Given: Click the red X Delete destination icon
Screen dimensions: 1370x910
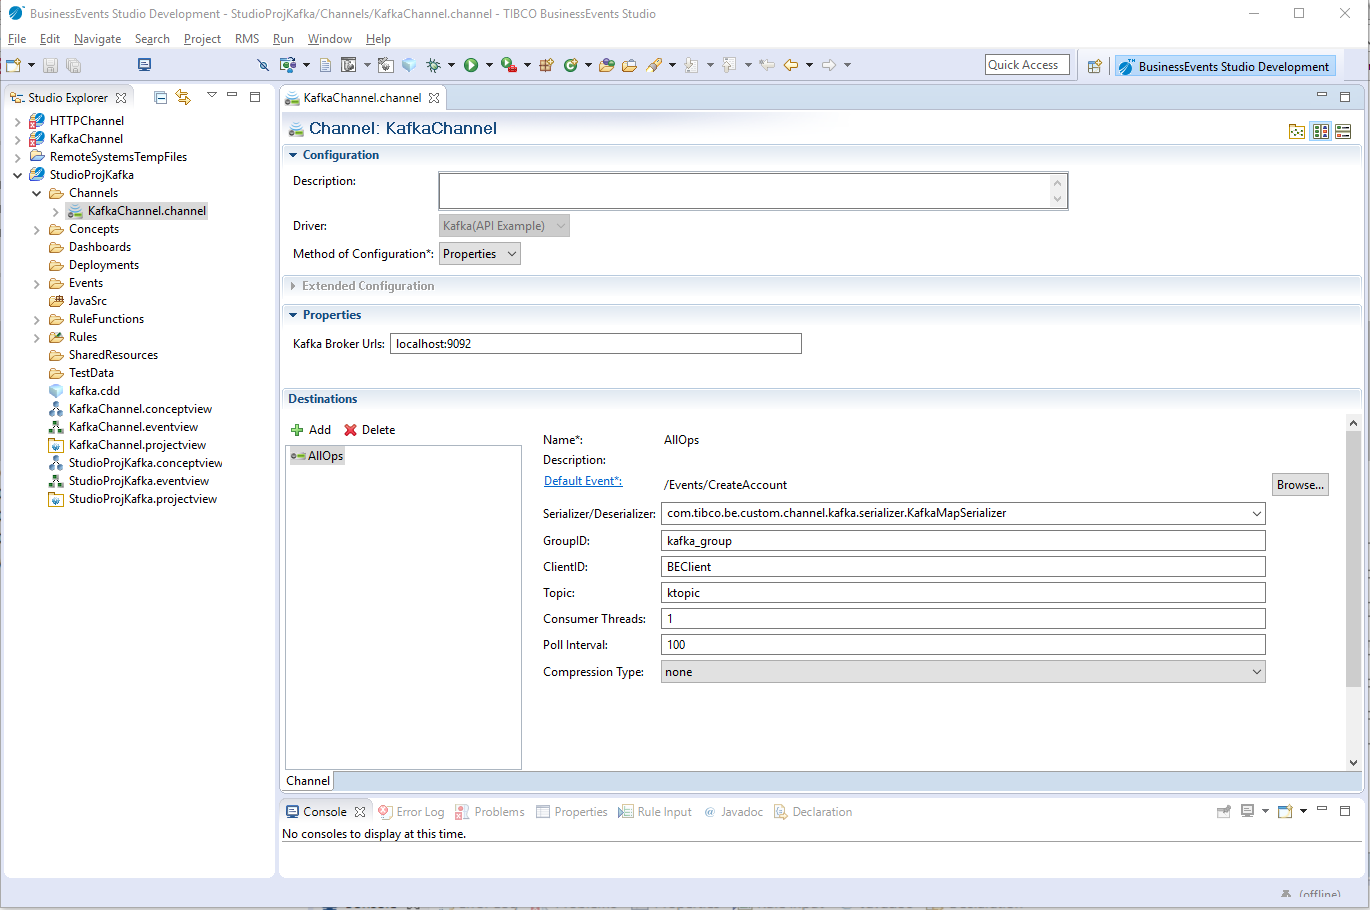Looking at the screenshot, I should click(350, 430).
